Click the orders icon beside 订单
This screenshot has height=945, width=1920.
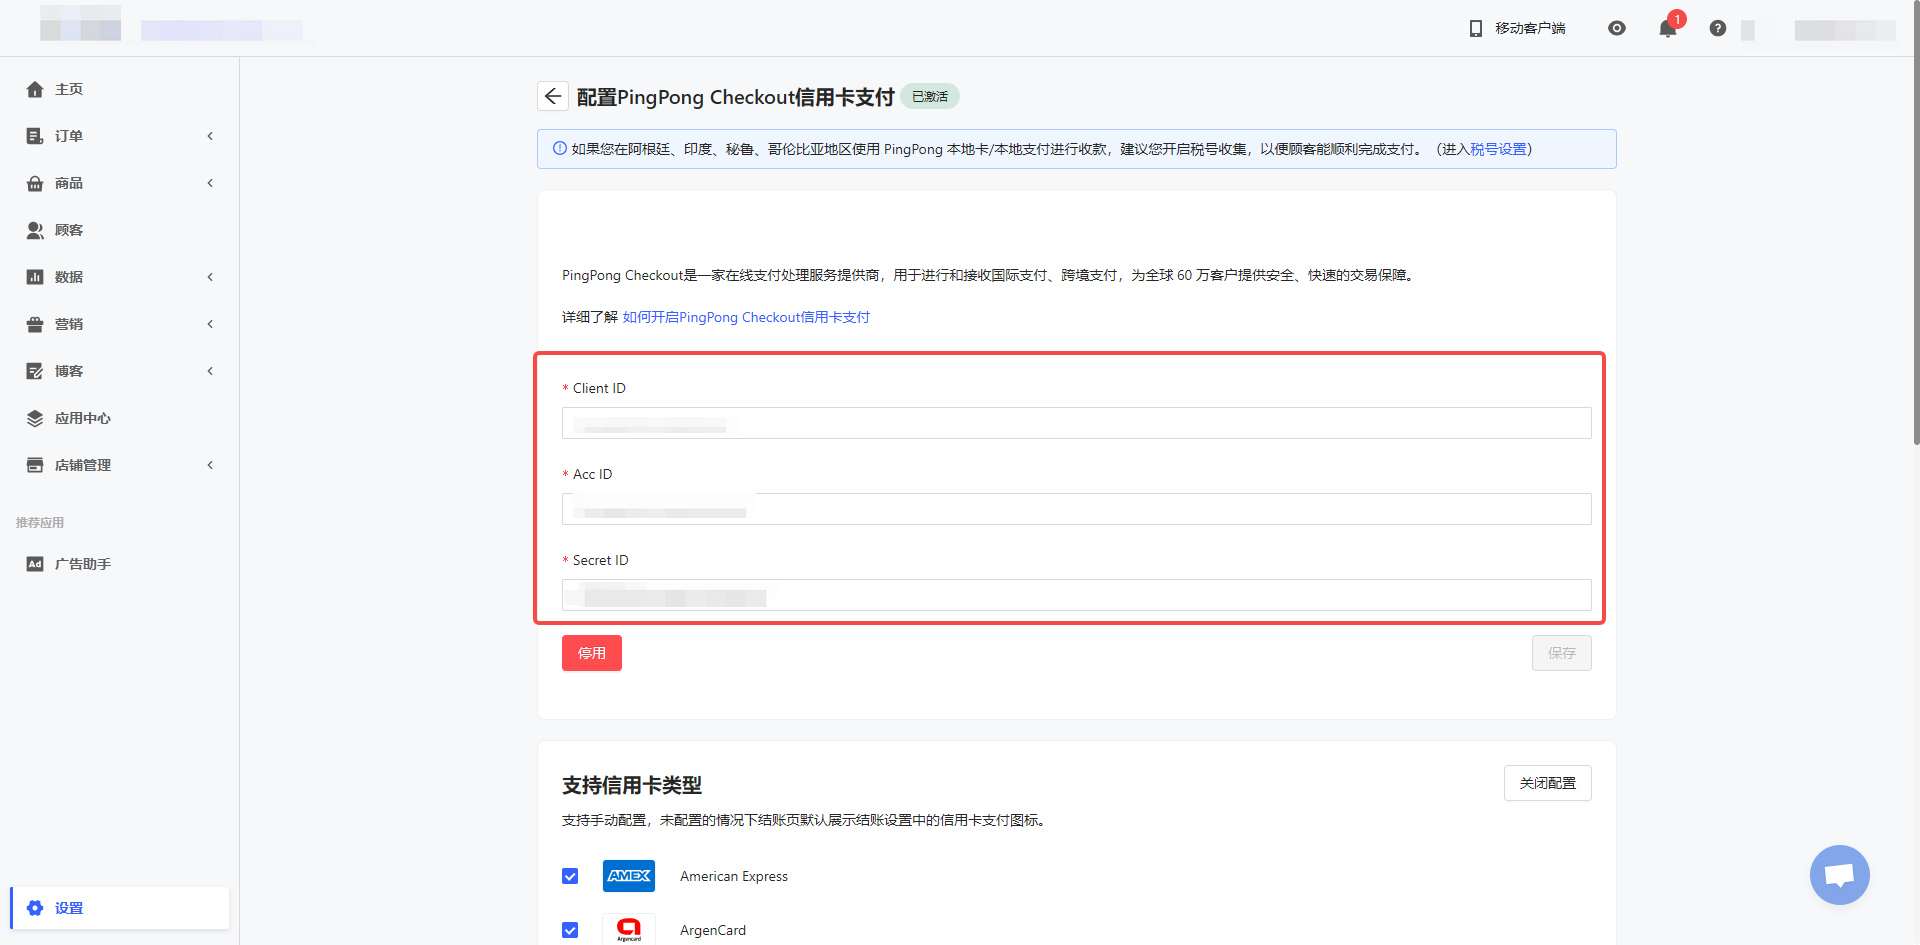pyautogui.click(x=35, y=136)
